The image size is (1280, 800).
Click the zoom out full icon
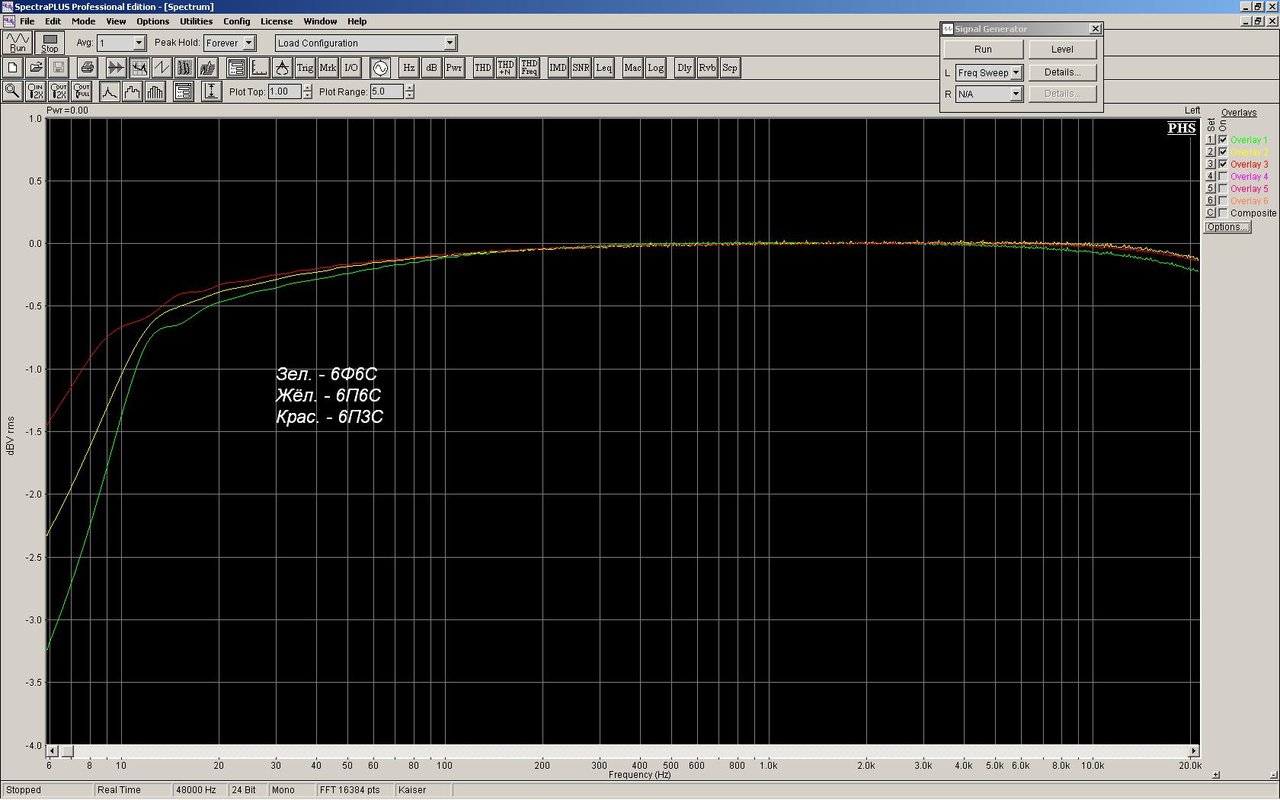coord(84,91)
